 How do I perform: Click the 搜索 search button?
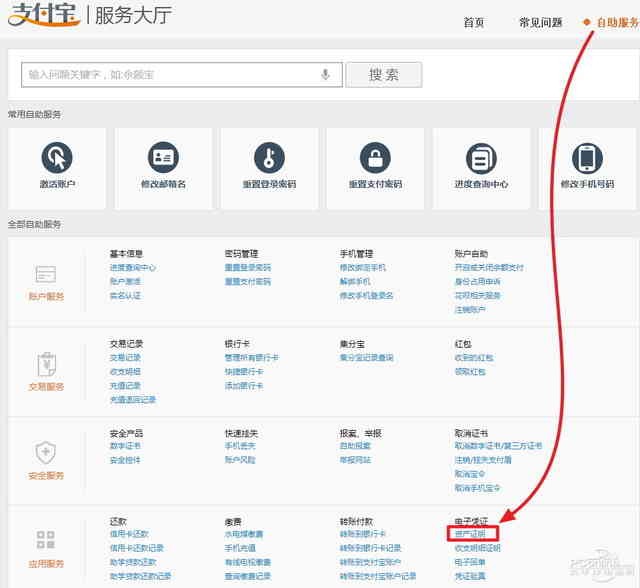[384, 75]
